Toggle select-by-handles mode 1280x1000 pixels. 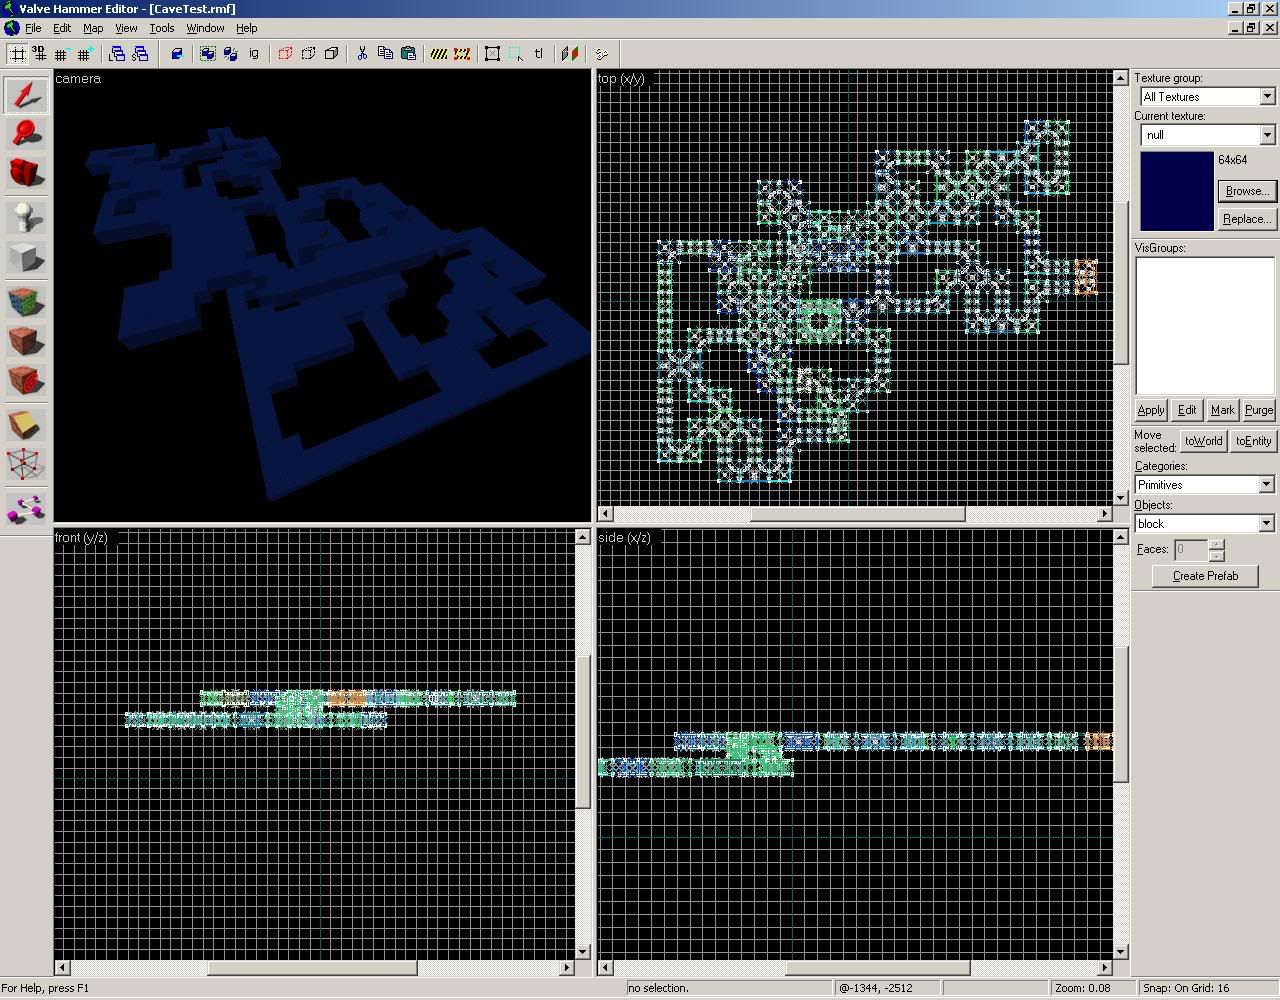(x=492, y=54)
